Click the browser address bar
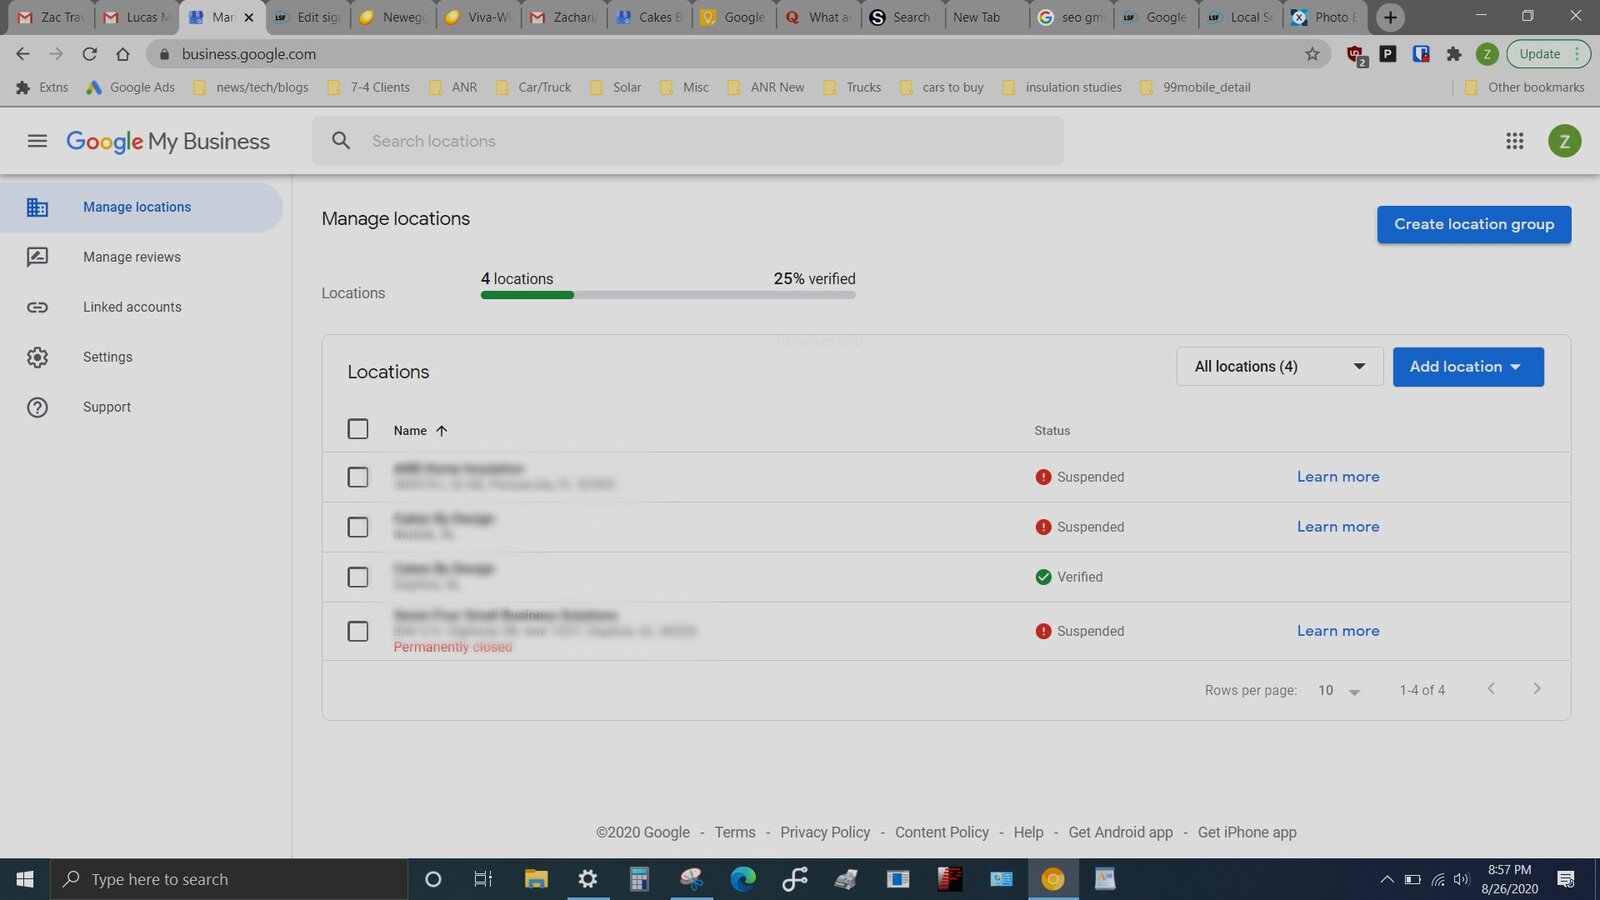The image size is (1600, 900). click(738, 54)
